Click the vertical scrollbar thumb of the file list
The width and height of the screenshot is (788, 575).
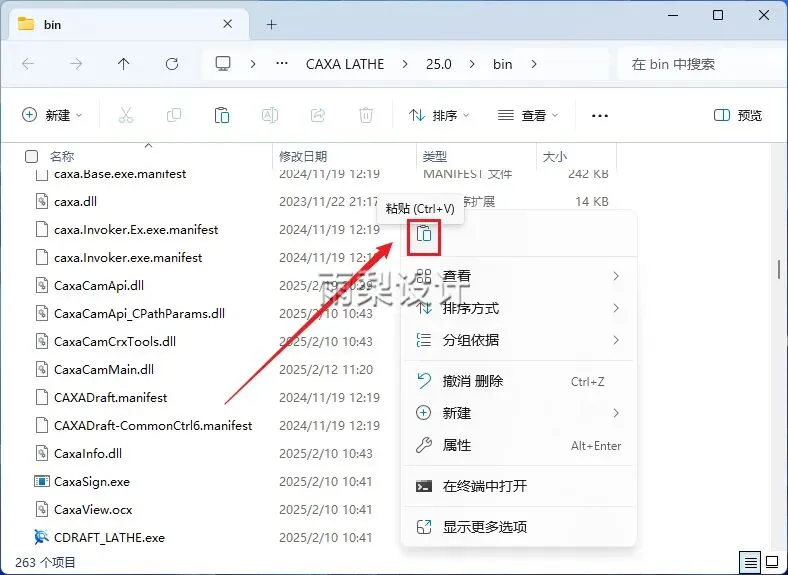click(x=779, y=269)
